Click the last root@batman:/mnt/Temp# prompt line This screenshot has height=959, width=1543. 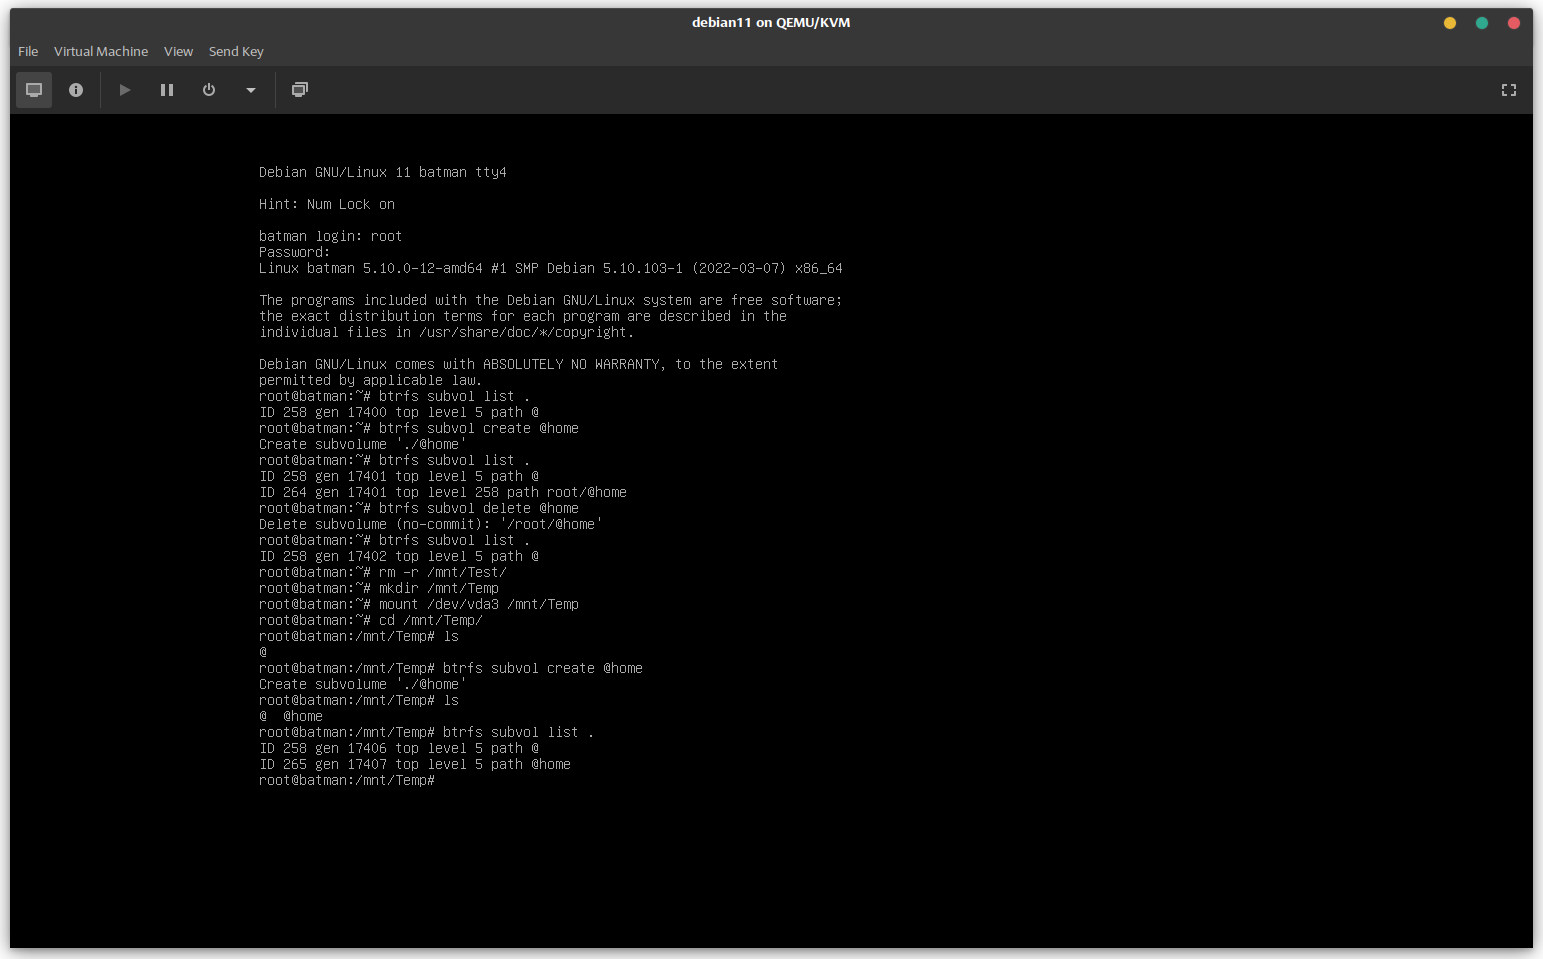click(346, 780)
